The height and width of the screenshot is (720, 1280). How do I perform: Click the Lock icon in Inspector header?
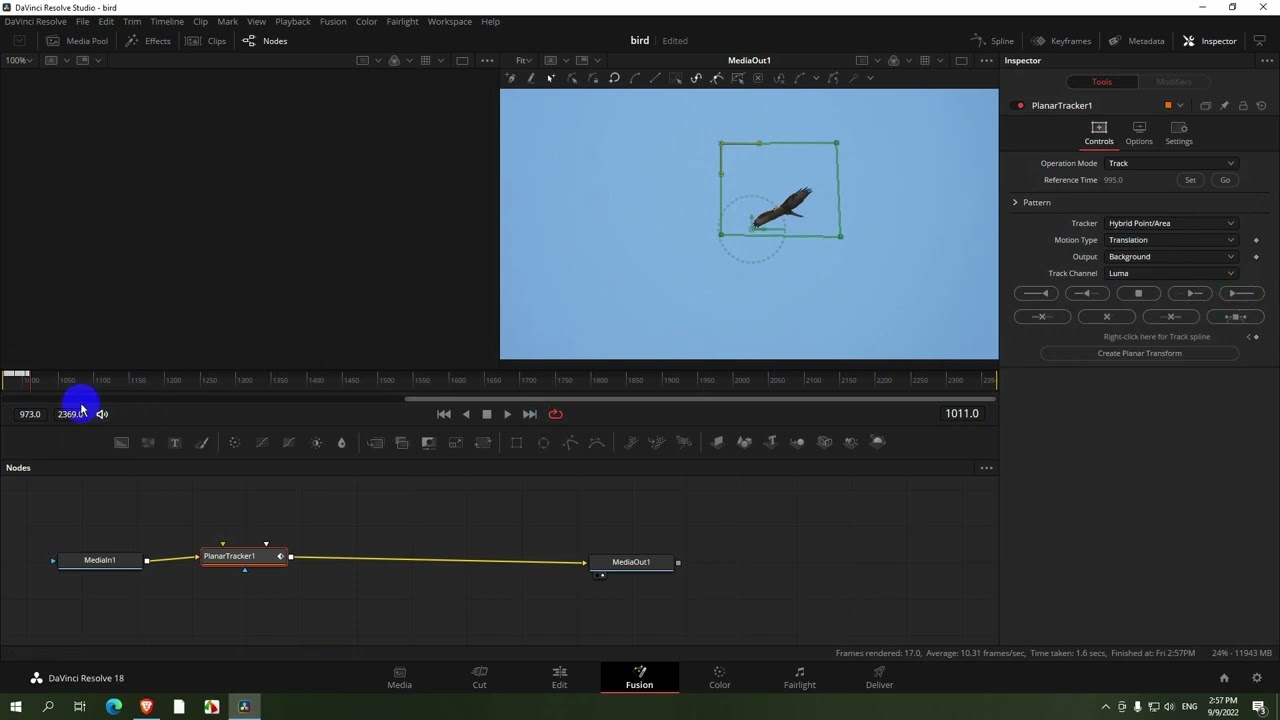click(x=1243, y=106)
